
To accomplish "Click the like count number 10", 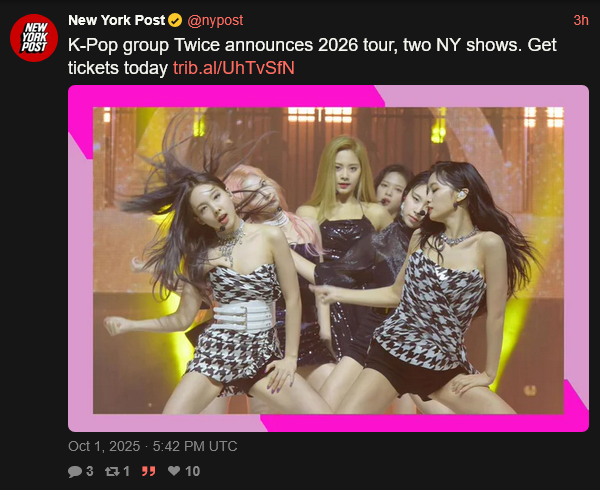I will (192, 471).
